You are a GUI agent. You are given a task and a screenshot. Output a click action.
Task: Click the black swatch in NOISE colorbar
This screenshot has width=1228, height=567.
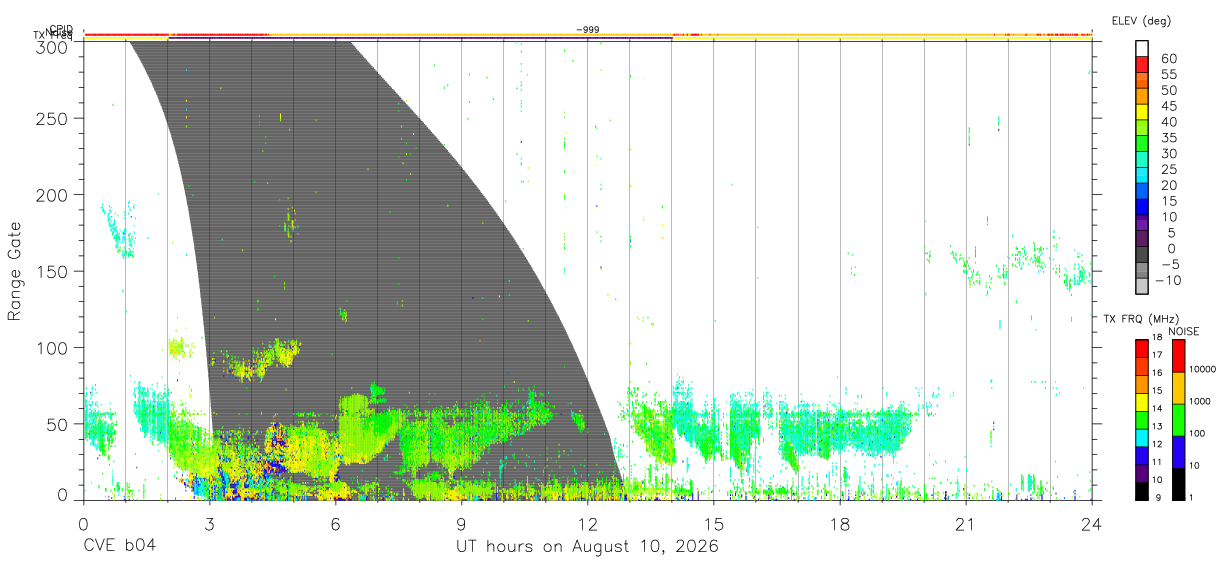[1178, 483]
